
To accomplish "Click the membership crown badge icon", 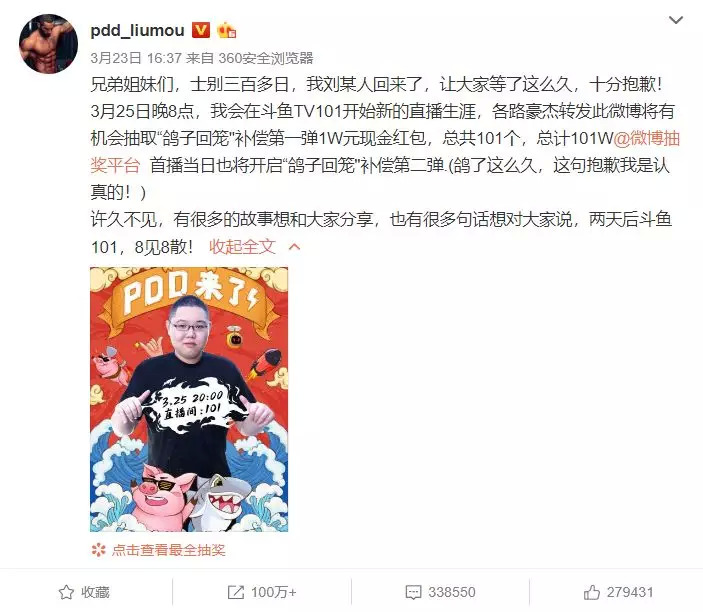I will (x=227, y=30).
